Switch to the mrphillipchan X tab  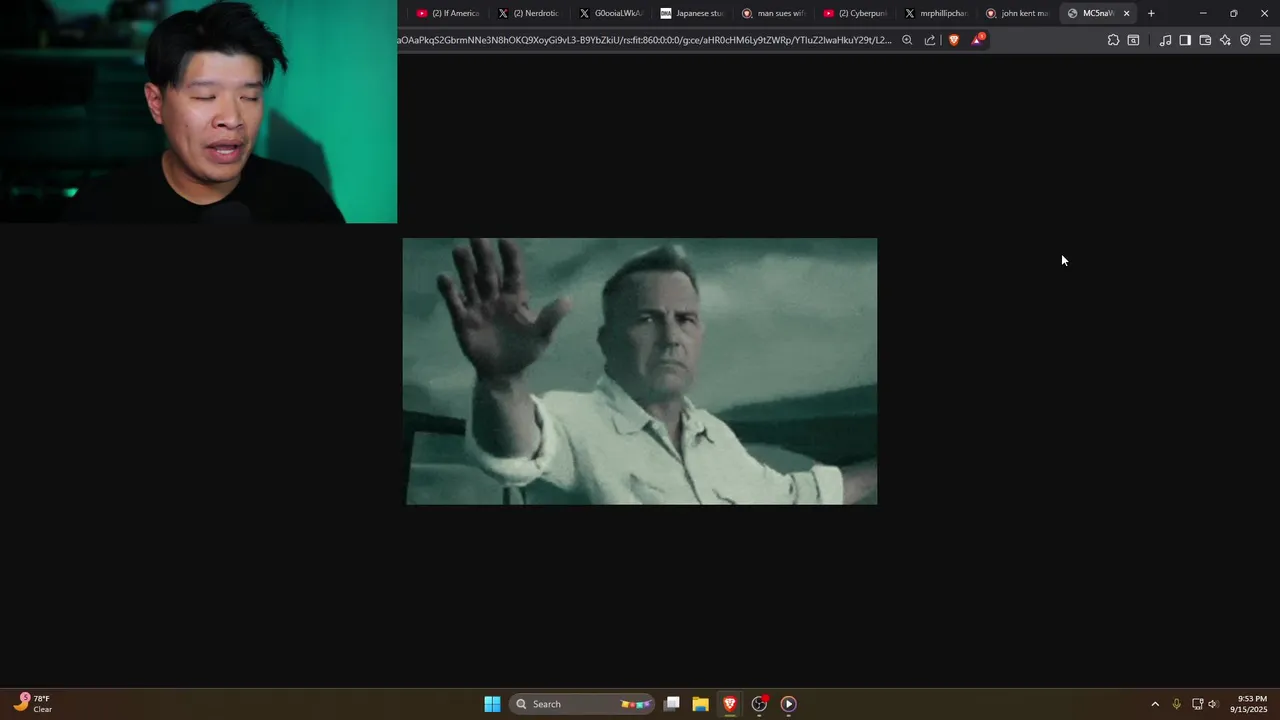[936, 13]
